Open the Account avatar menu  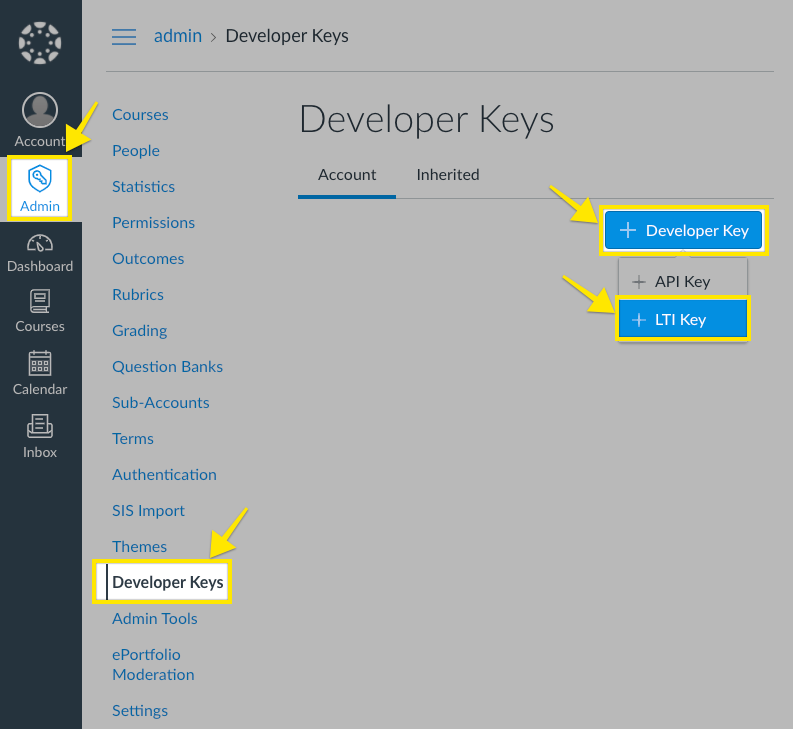[x=40, y=120]
